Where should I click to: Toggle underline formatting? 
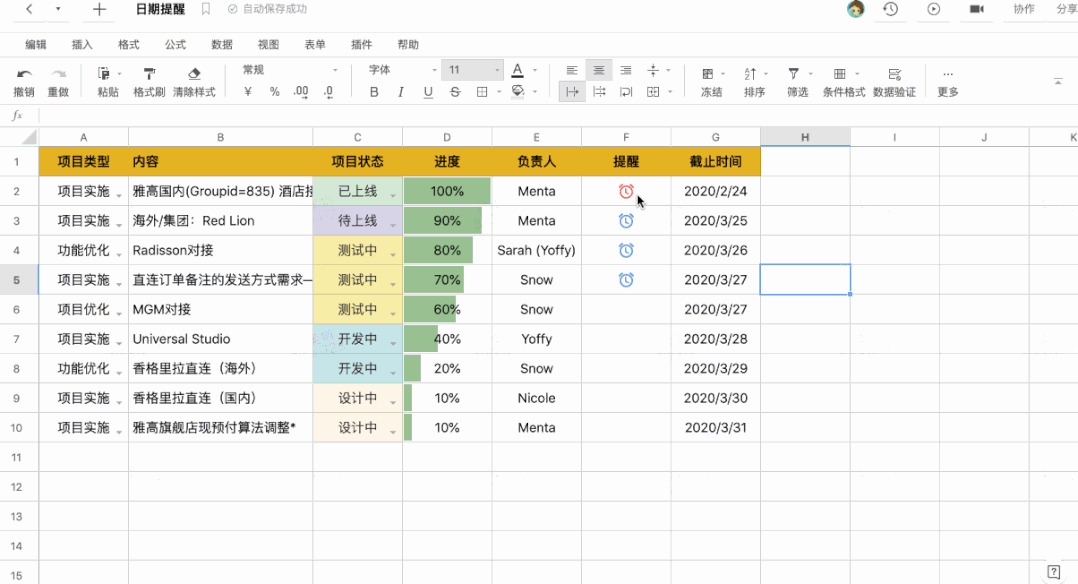(x=426, y=91)
